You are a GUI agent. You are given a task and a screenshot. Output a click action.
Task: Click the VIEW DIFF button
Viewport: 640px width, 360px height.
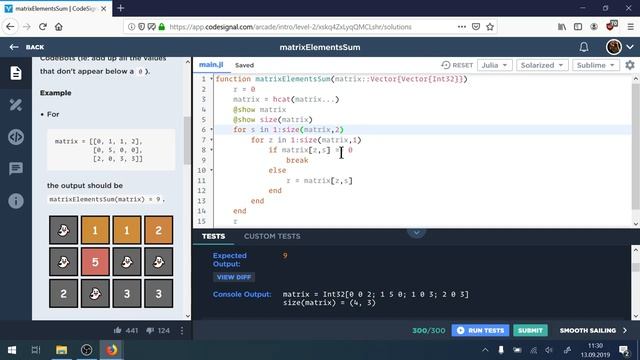234,277
